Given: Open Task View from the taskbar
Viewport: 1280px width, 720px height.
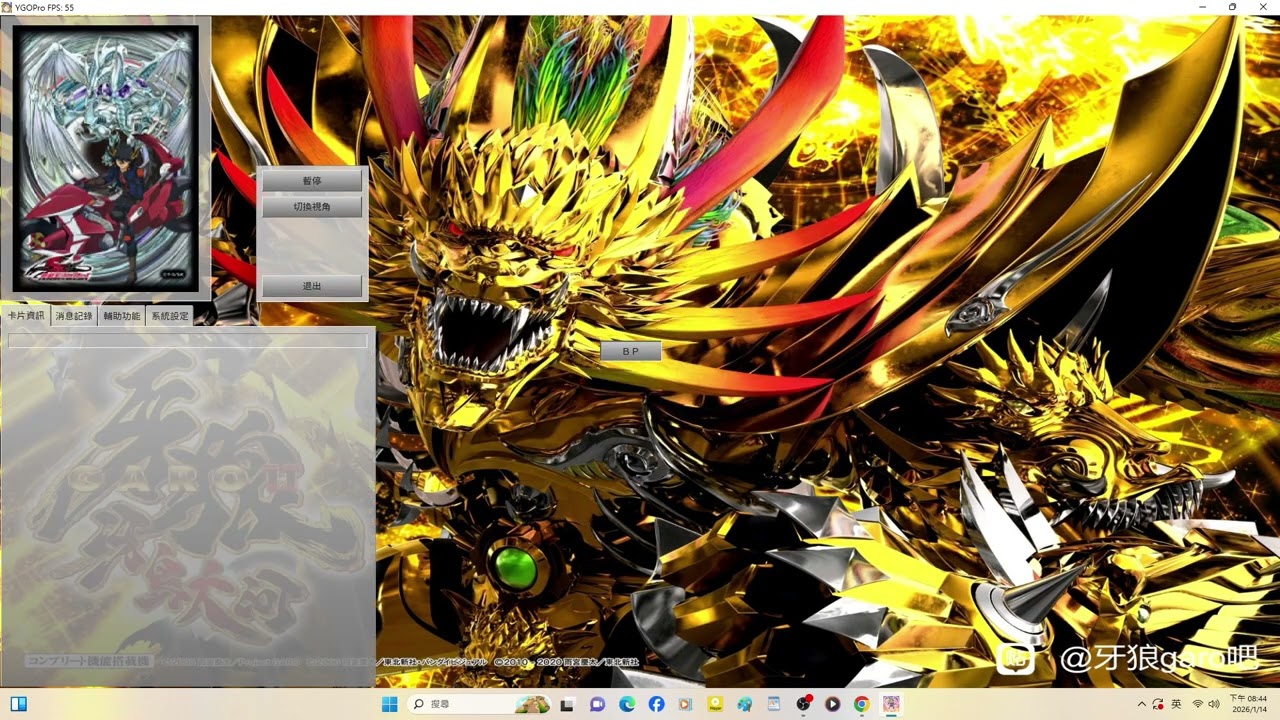Looking at the screenshot, I should coord(568,704).
